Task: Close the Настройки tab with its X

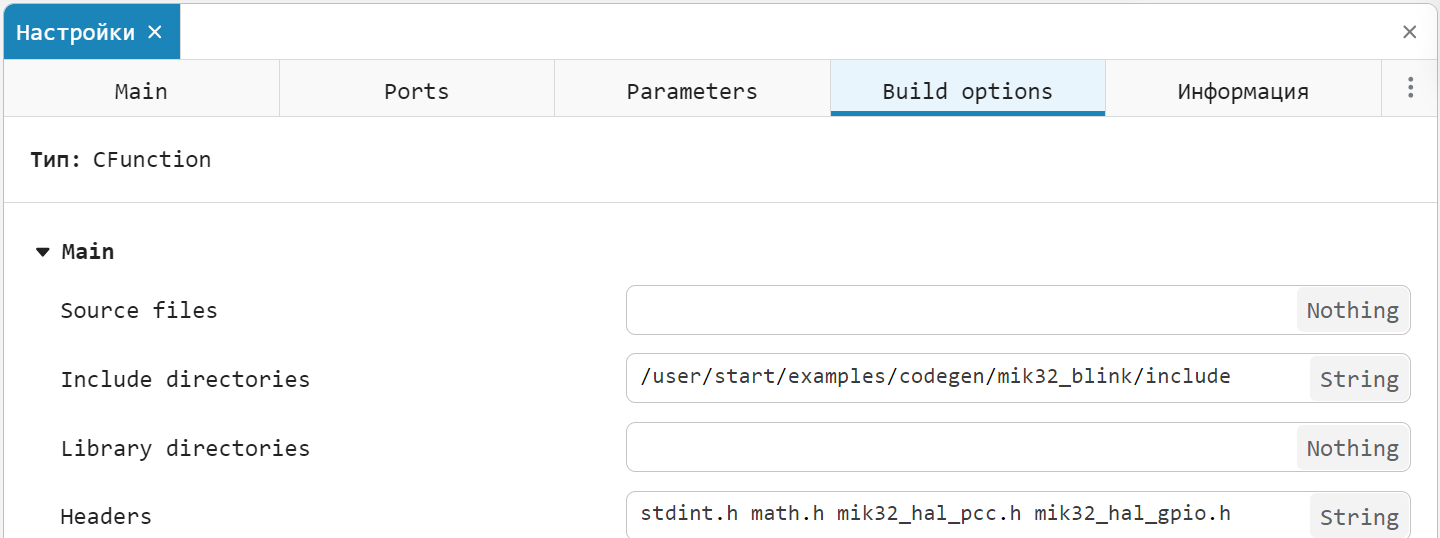Action: [x=155, y=32]
